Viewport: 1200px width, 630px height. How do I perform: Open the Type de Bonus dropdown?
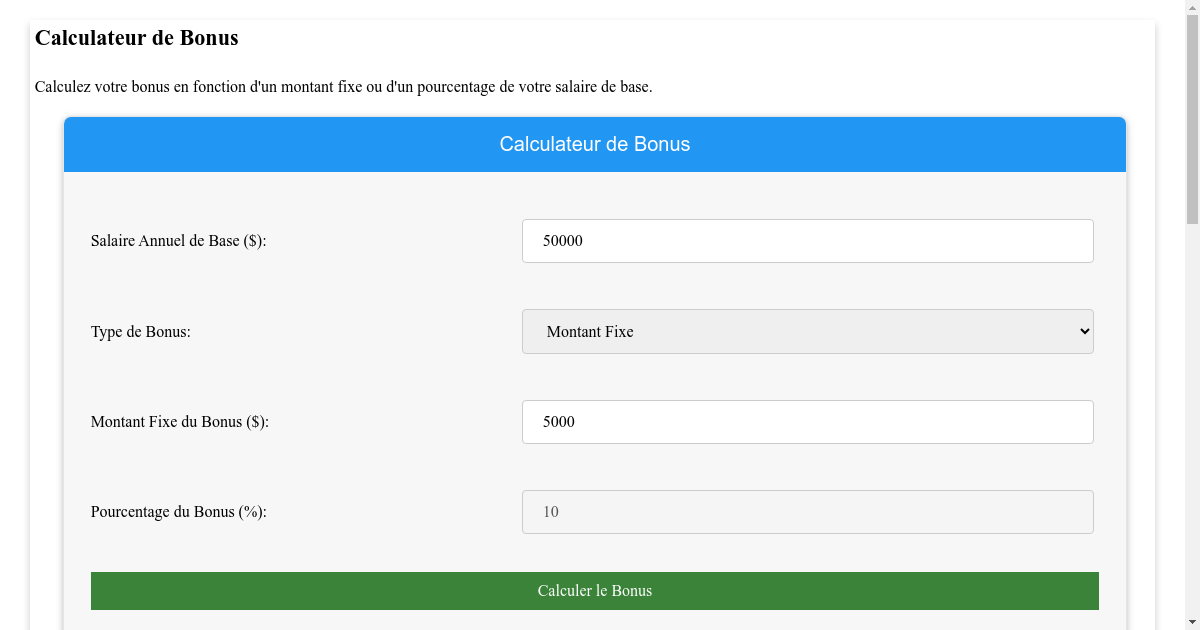(806, 331)
